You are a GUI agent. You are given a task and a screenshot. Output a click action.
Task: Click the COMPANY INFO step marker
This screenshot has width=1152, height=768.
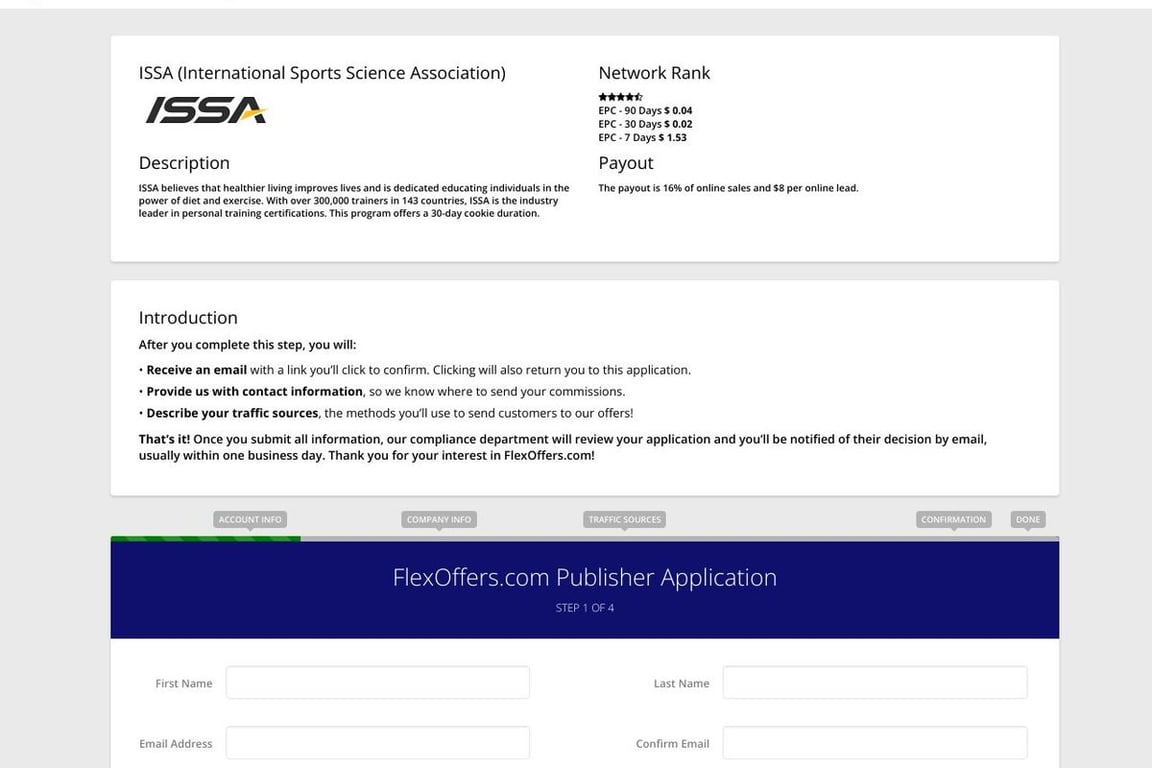tap(439, 518)
